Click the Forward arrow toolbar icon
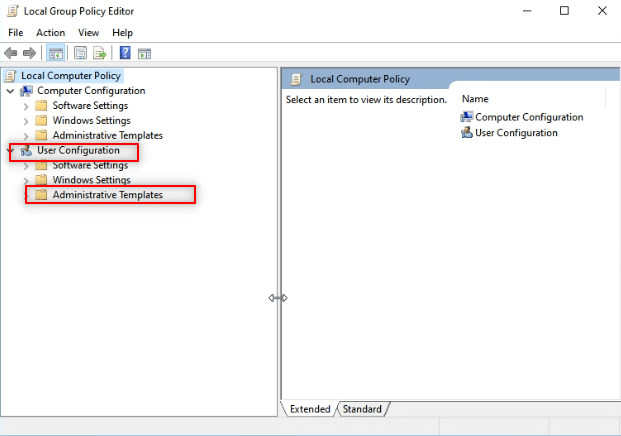The width and height of the screenshot is (621, 436). (29, 53)
